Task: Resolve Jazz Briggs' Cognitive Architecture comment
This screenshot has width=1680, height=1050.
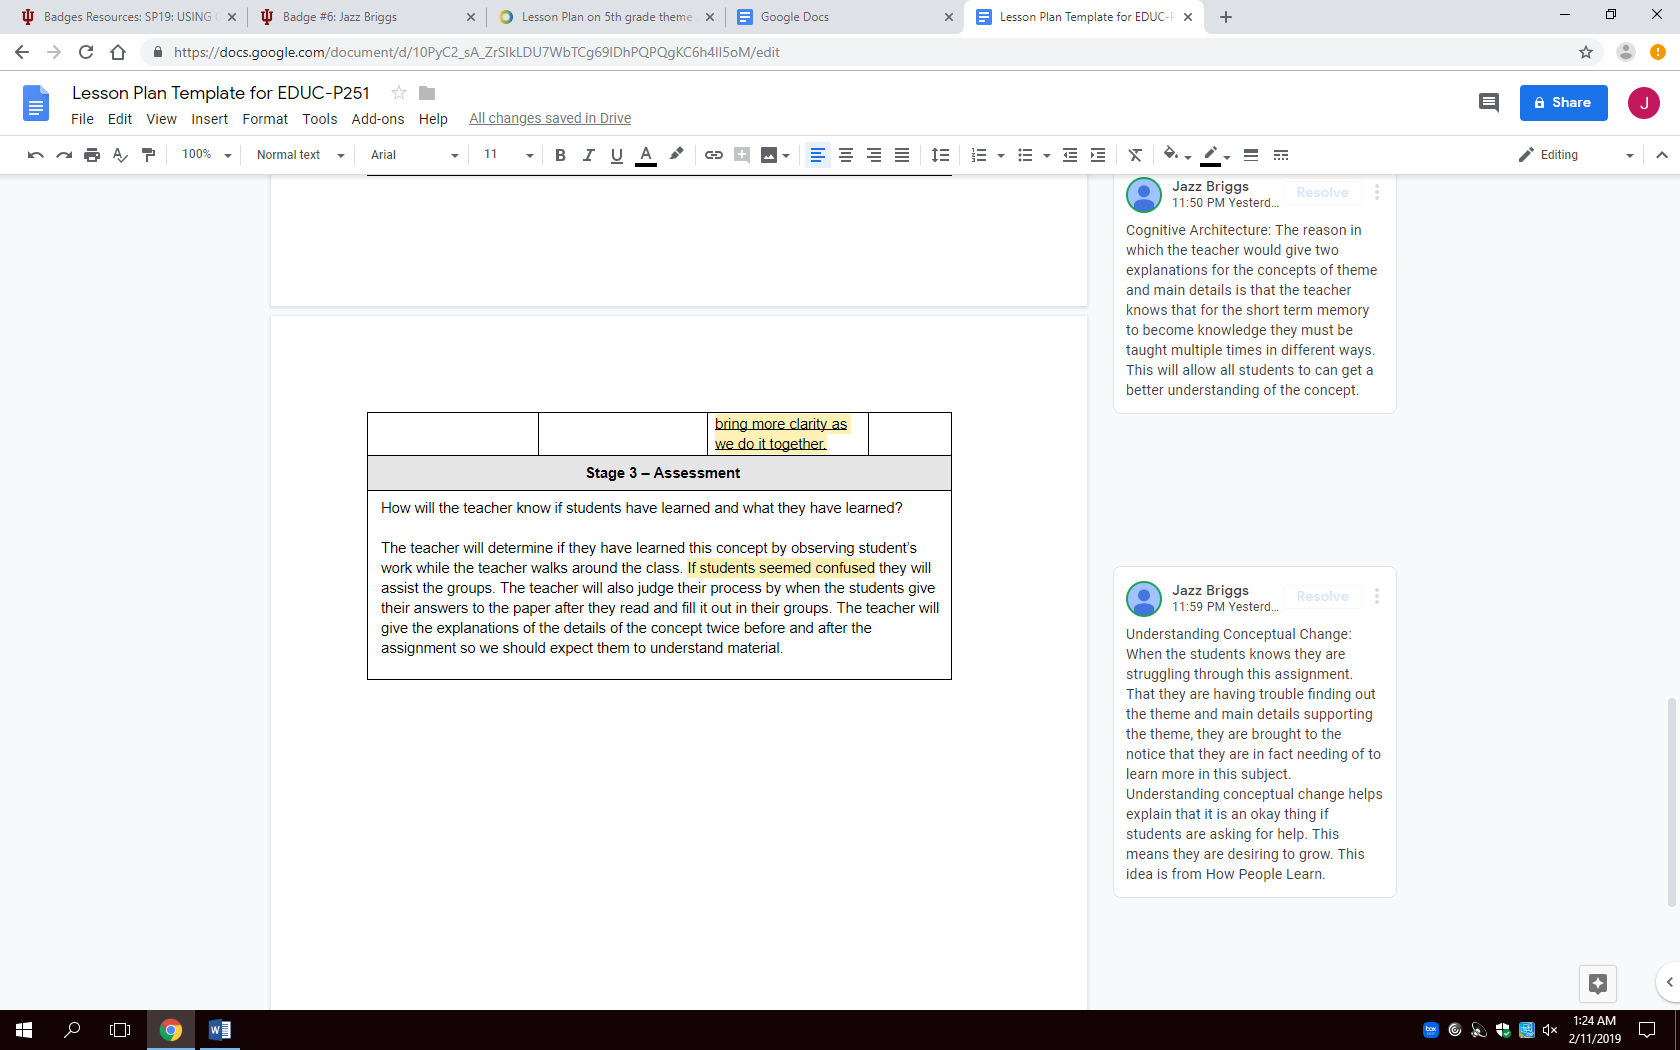Action: [x=1322, y=192]
